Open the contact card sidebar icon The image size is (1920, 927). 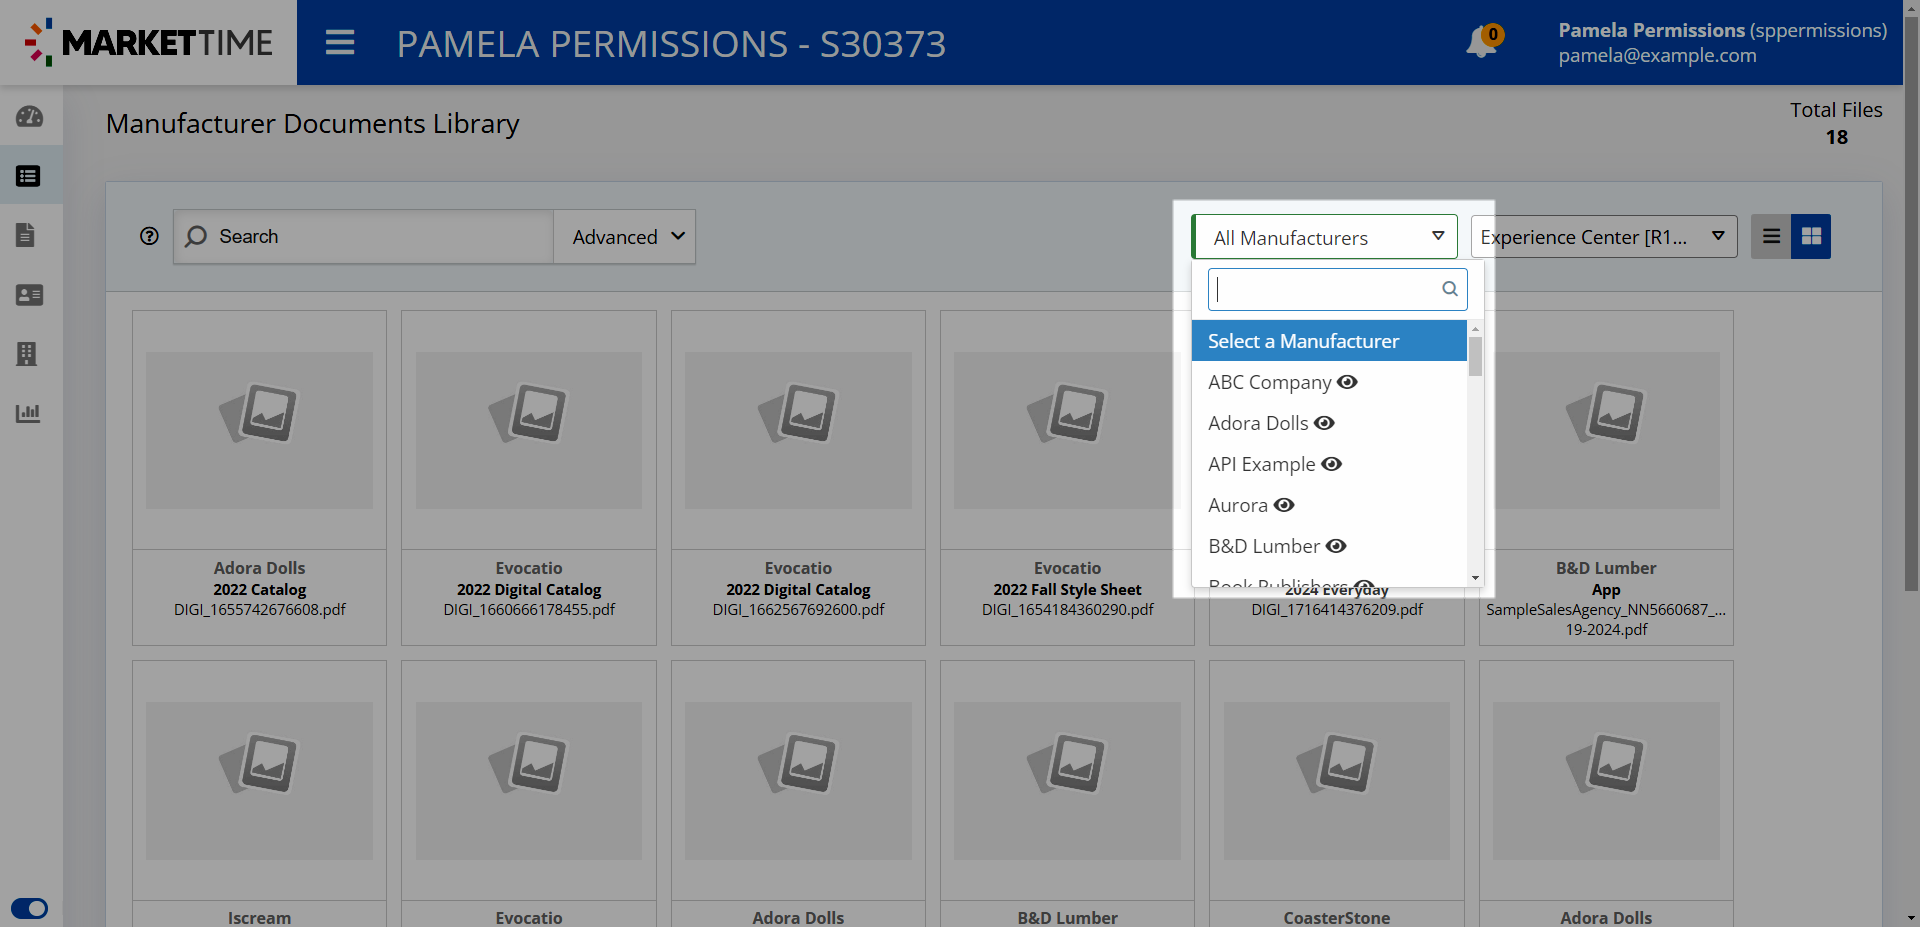29,295
